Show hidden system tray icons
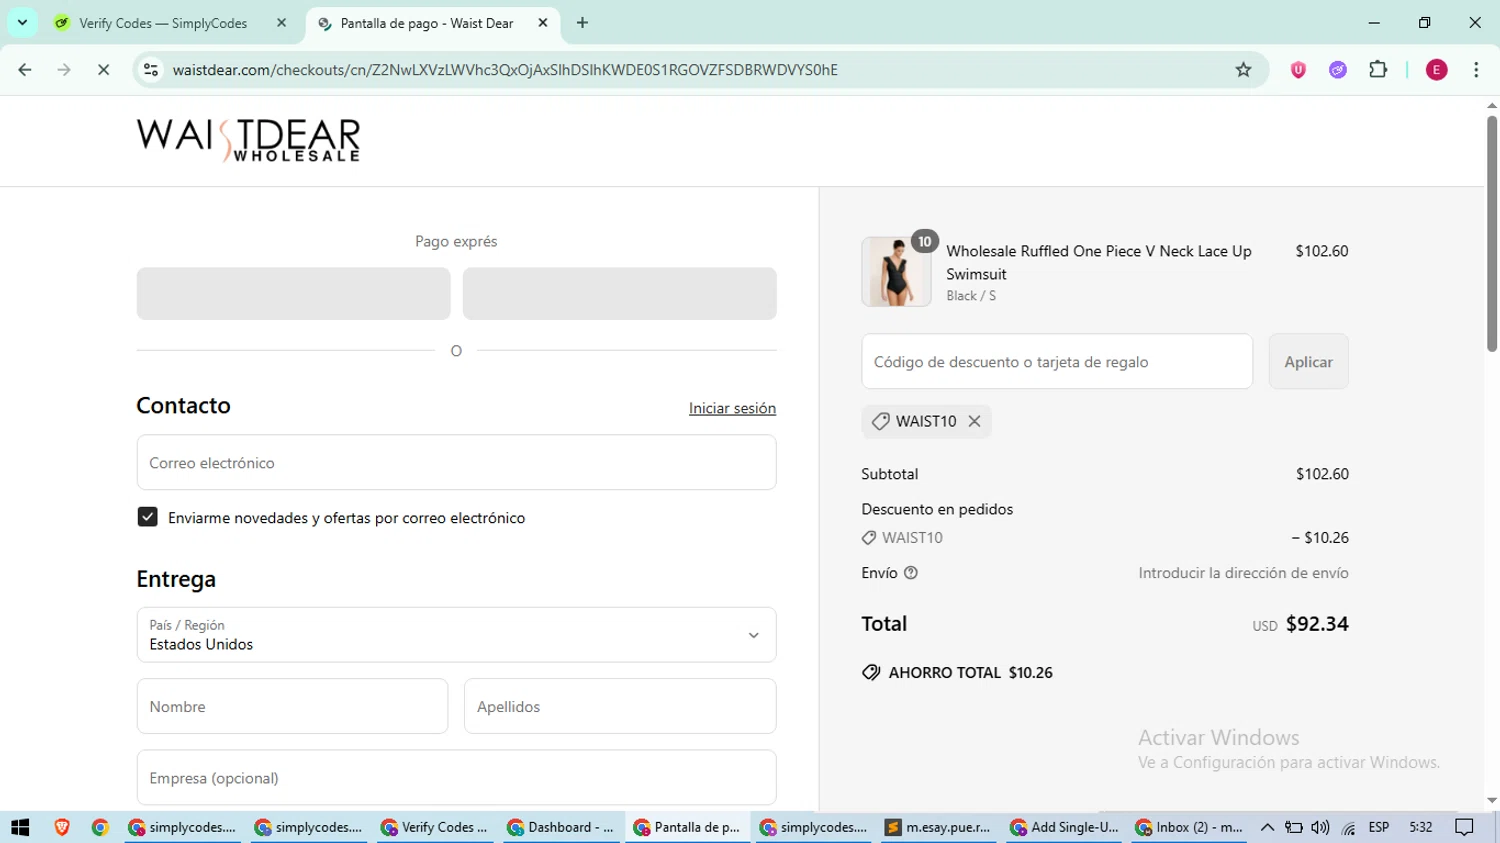This screenshot has height=843, width=1500. click(1267, 827)
